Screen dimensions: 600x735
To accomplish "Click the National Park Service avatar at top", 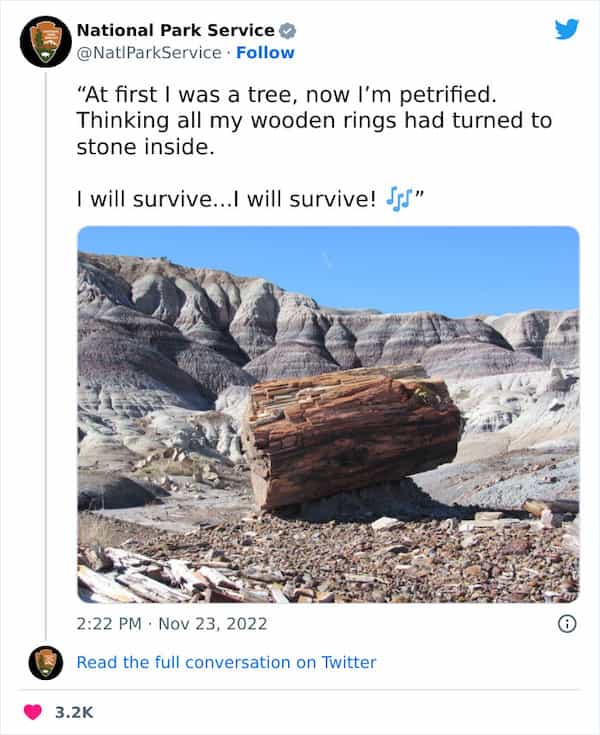I will (45, 42).
